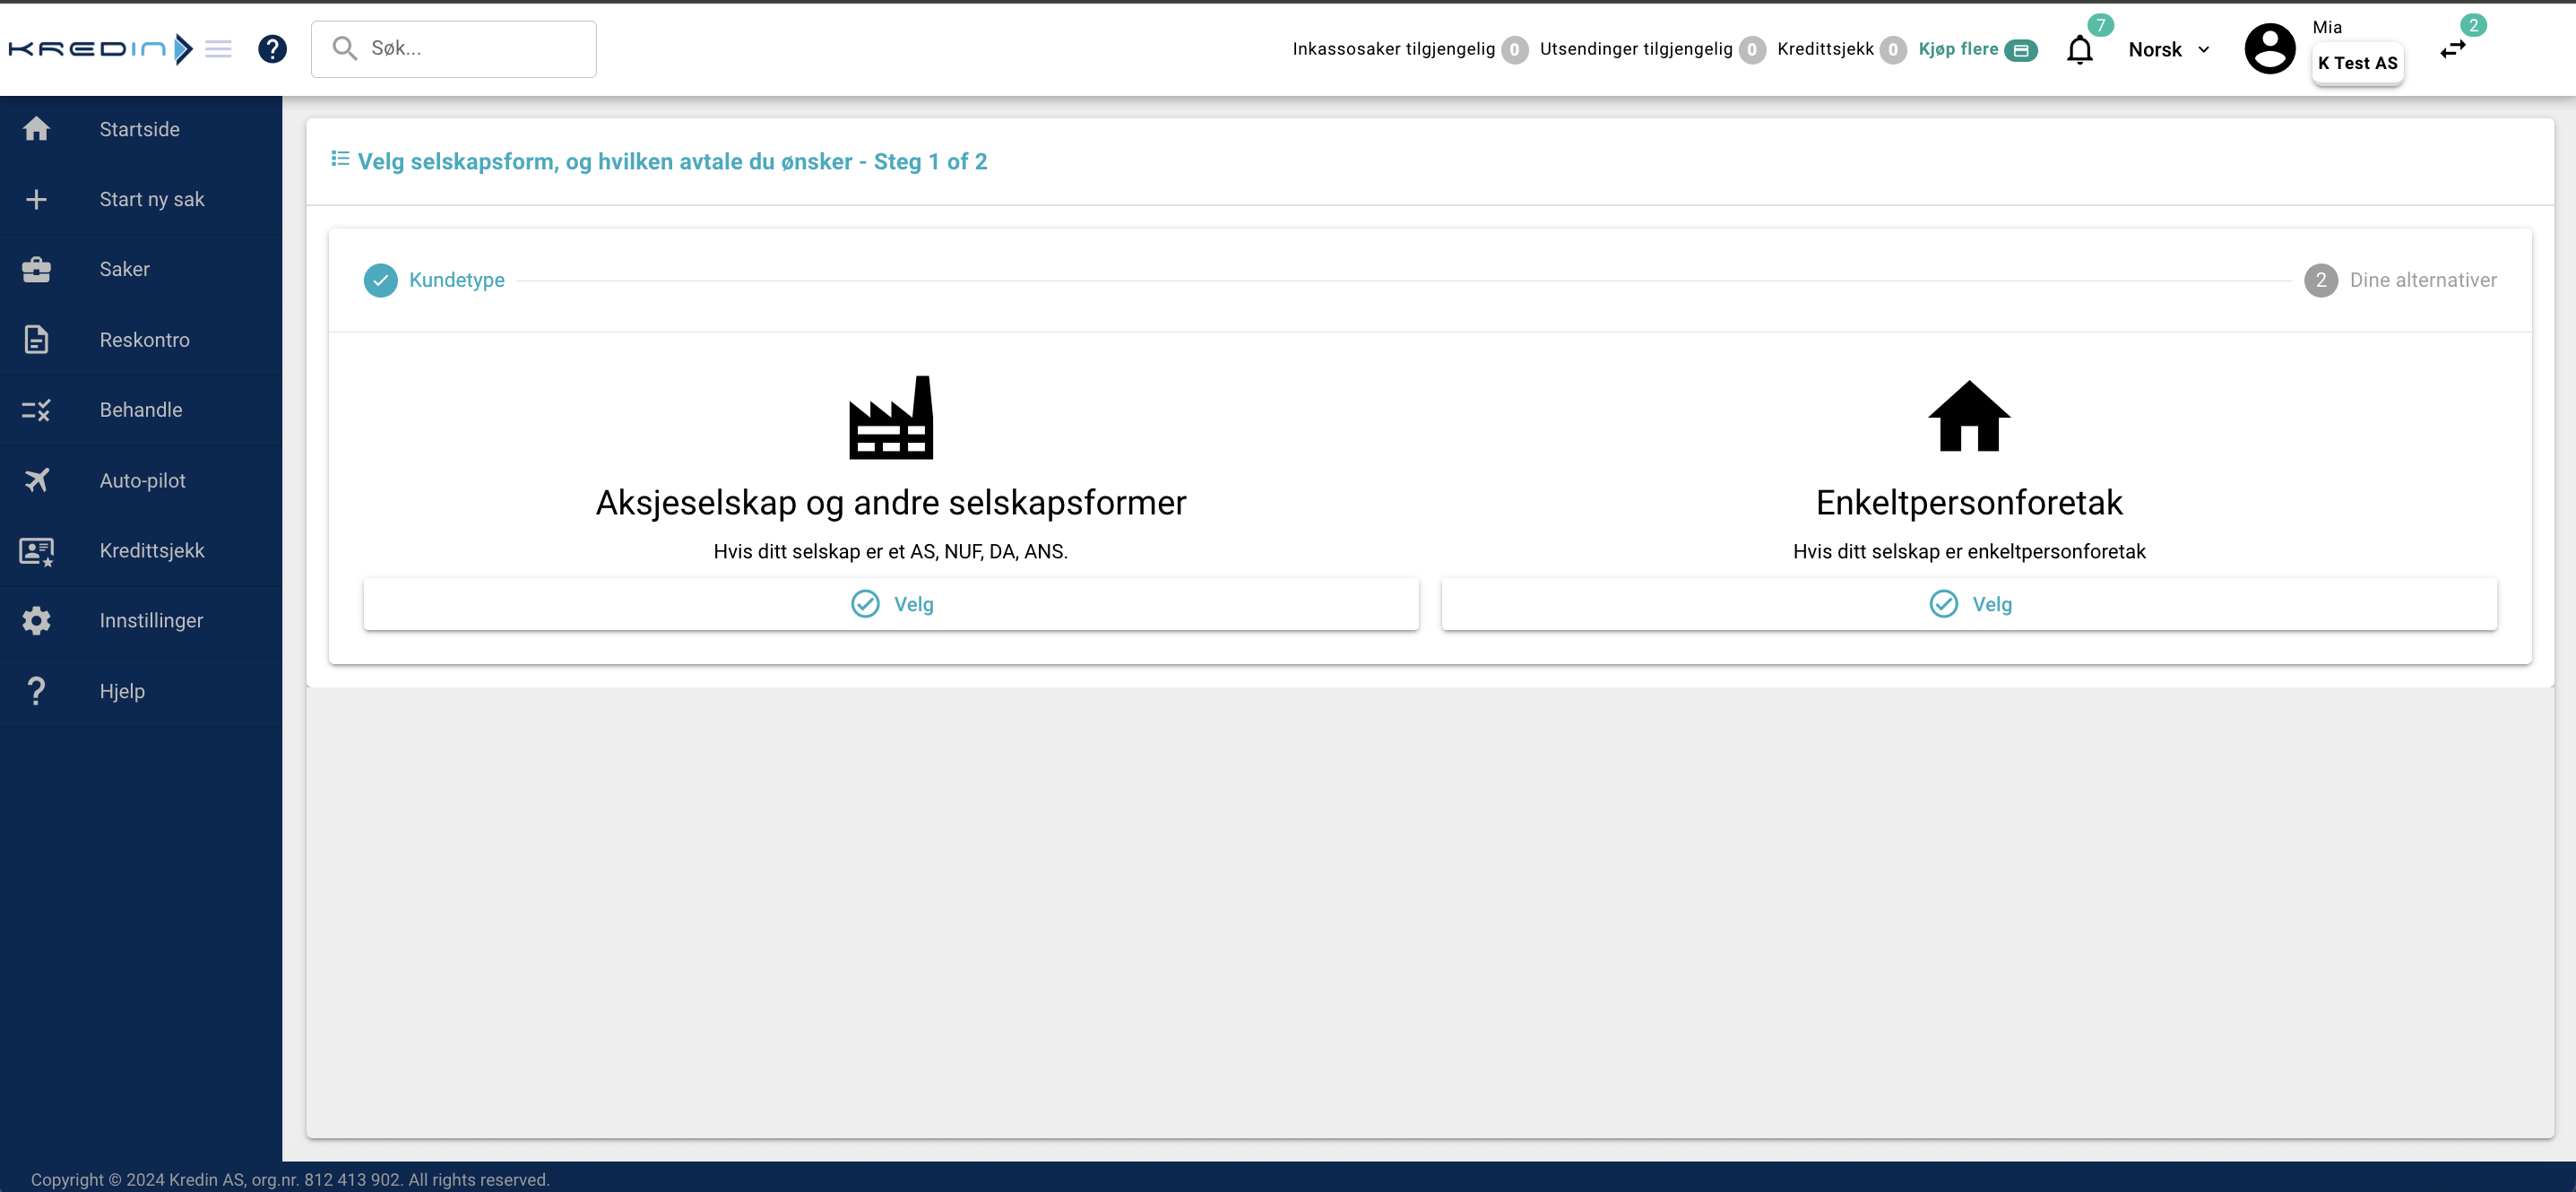The width and height of the screenshot is (2576, 1192).
Task: Click the notification count badge 7
Action: click(2100, 25)
